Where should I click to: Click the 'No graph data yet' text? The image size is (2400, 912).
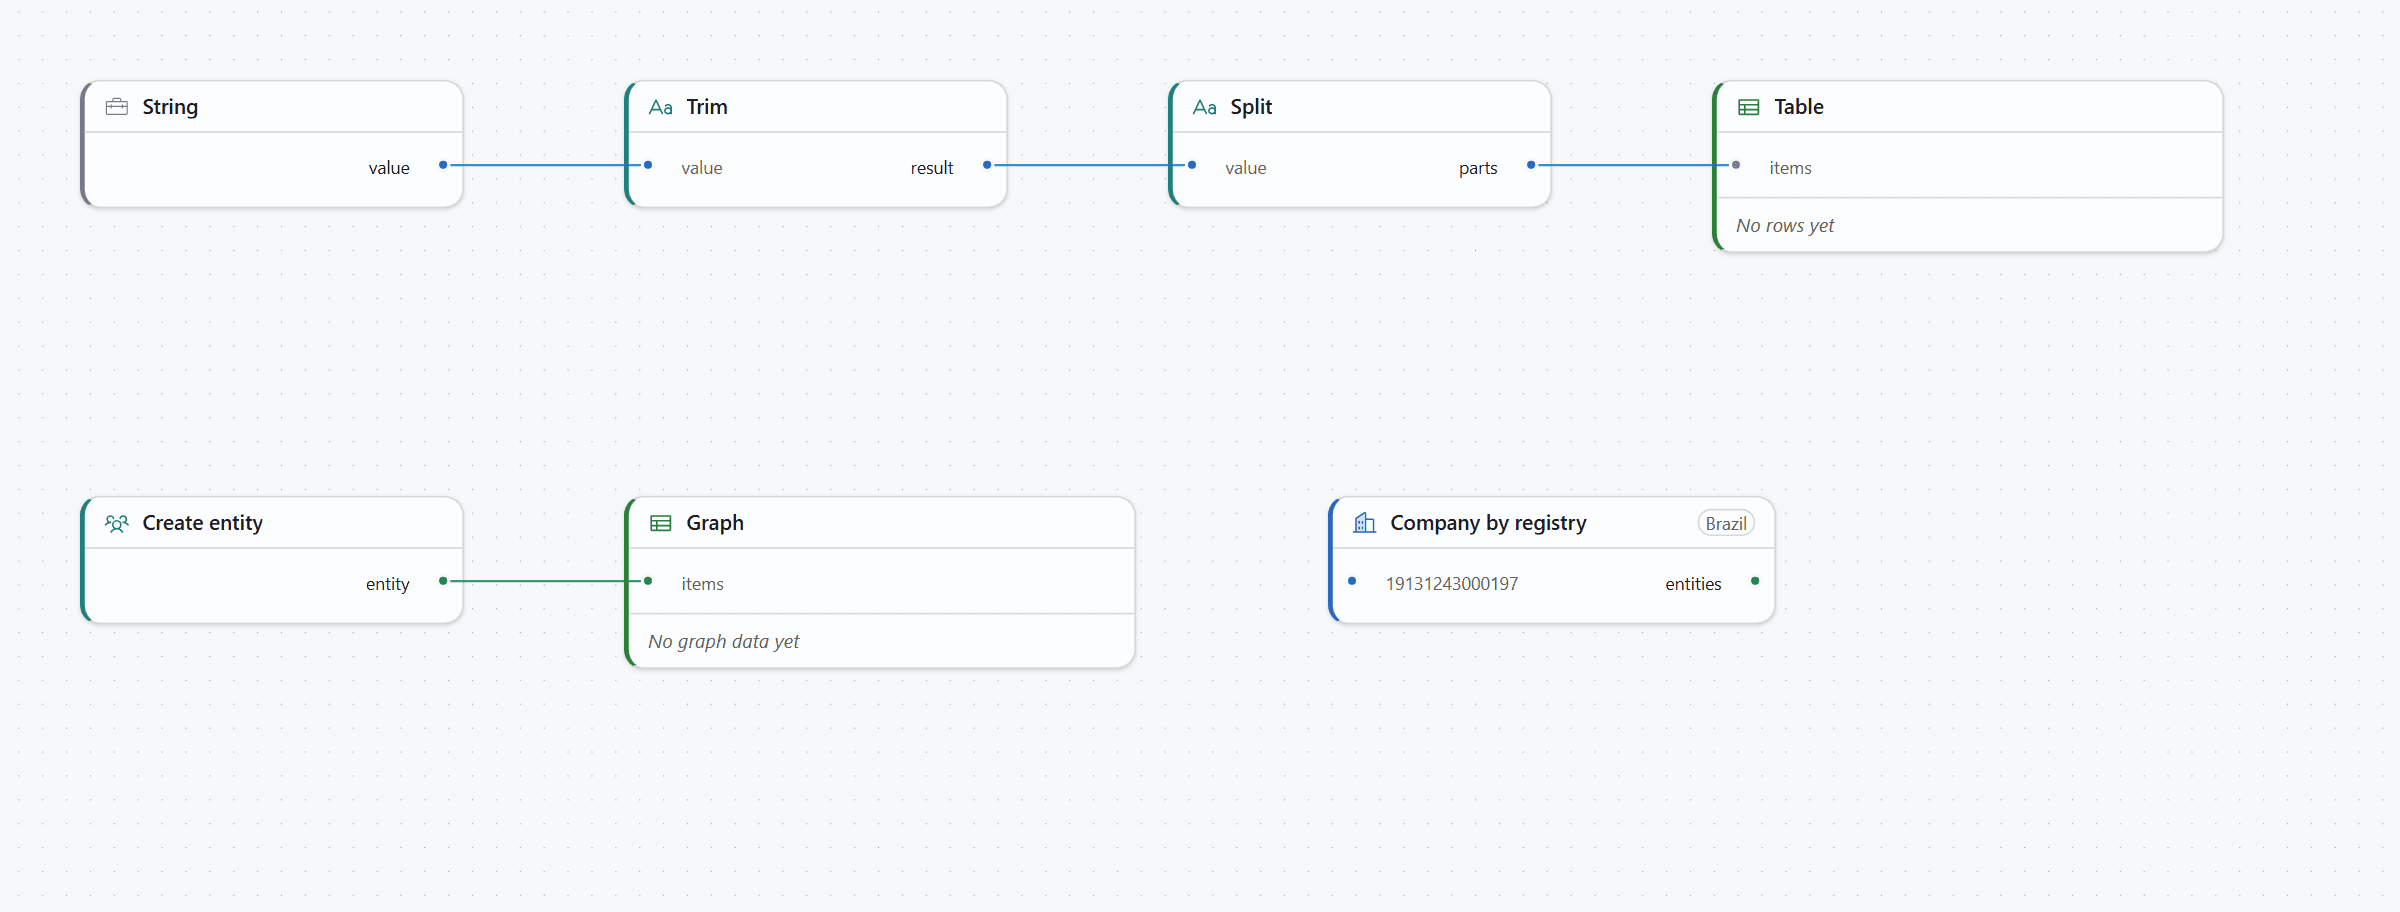[724, 642]
